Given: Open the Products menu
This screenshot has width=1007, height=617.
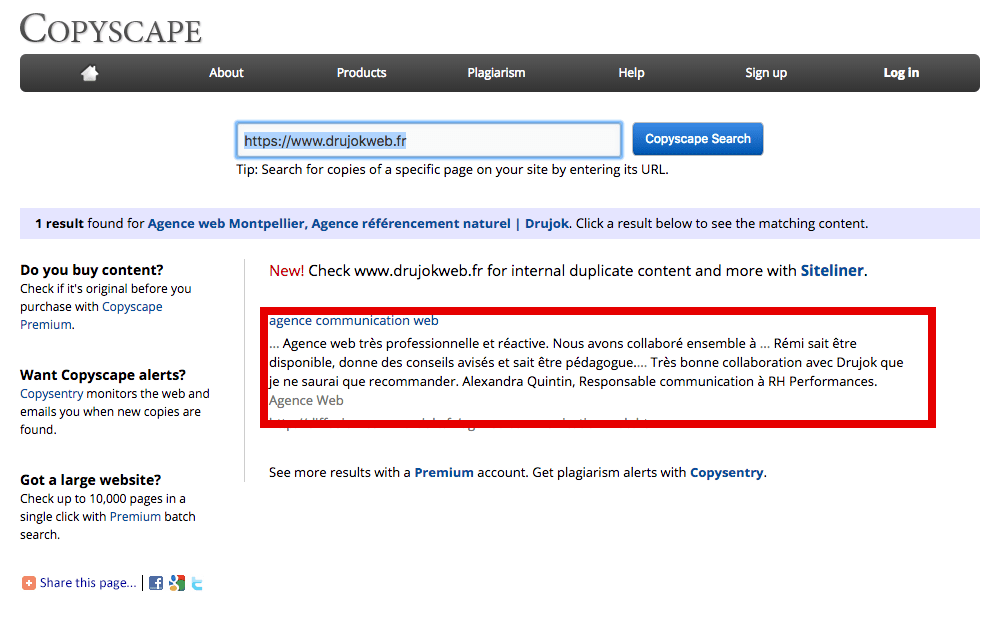Looking at the screenshot, I should tap(362, 73).
